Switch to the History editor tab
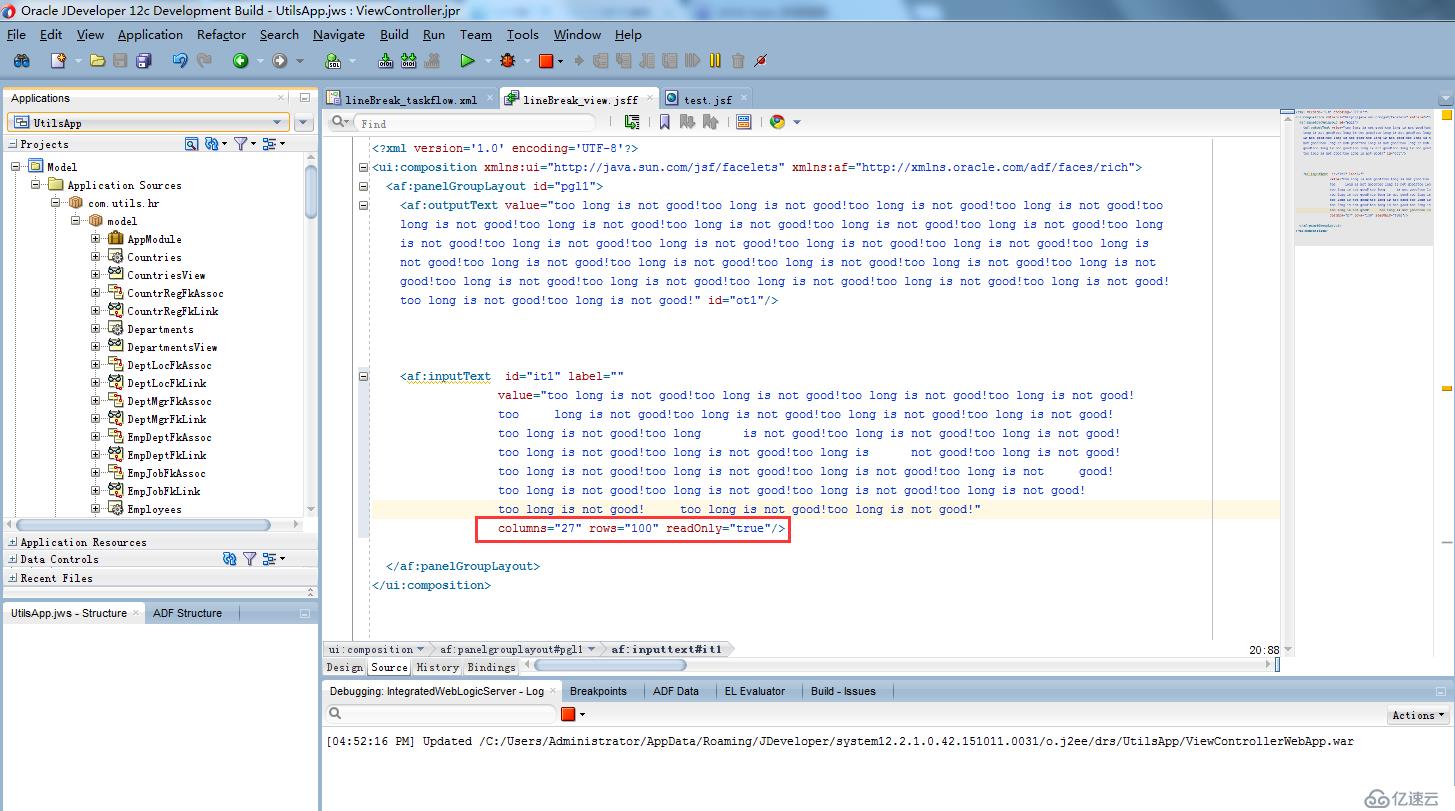This screenshot has width=1455, height=811. (x=437, y=667)
